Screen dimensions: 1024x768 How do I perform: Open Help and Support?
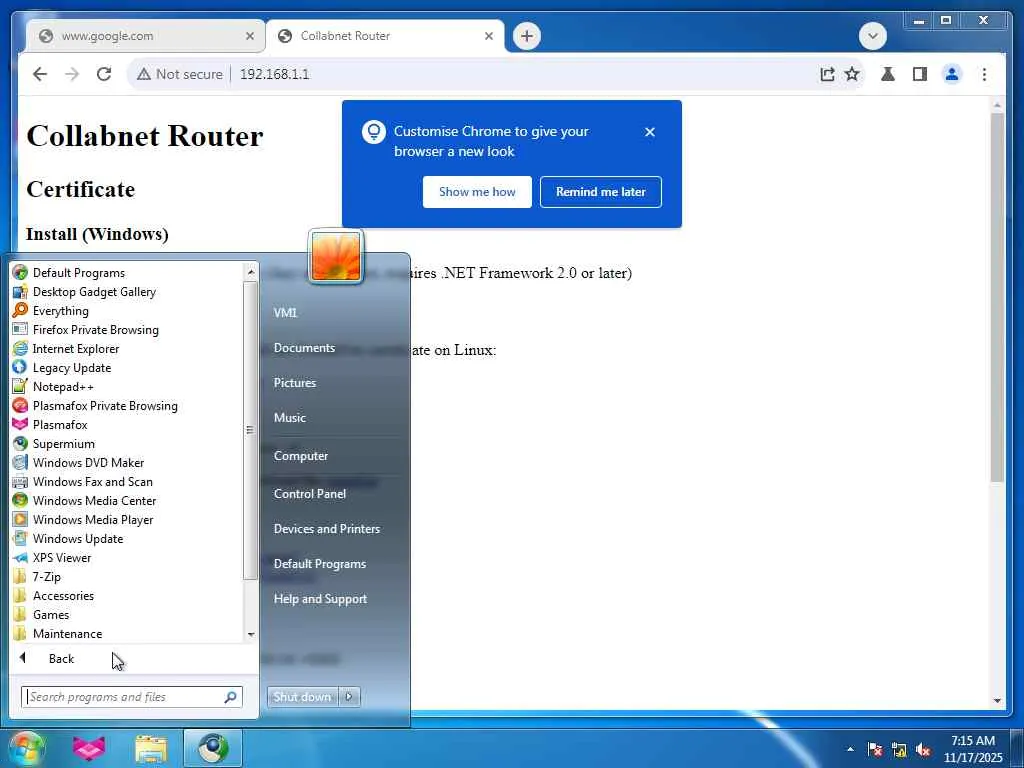coord(320,599)
